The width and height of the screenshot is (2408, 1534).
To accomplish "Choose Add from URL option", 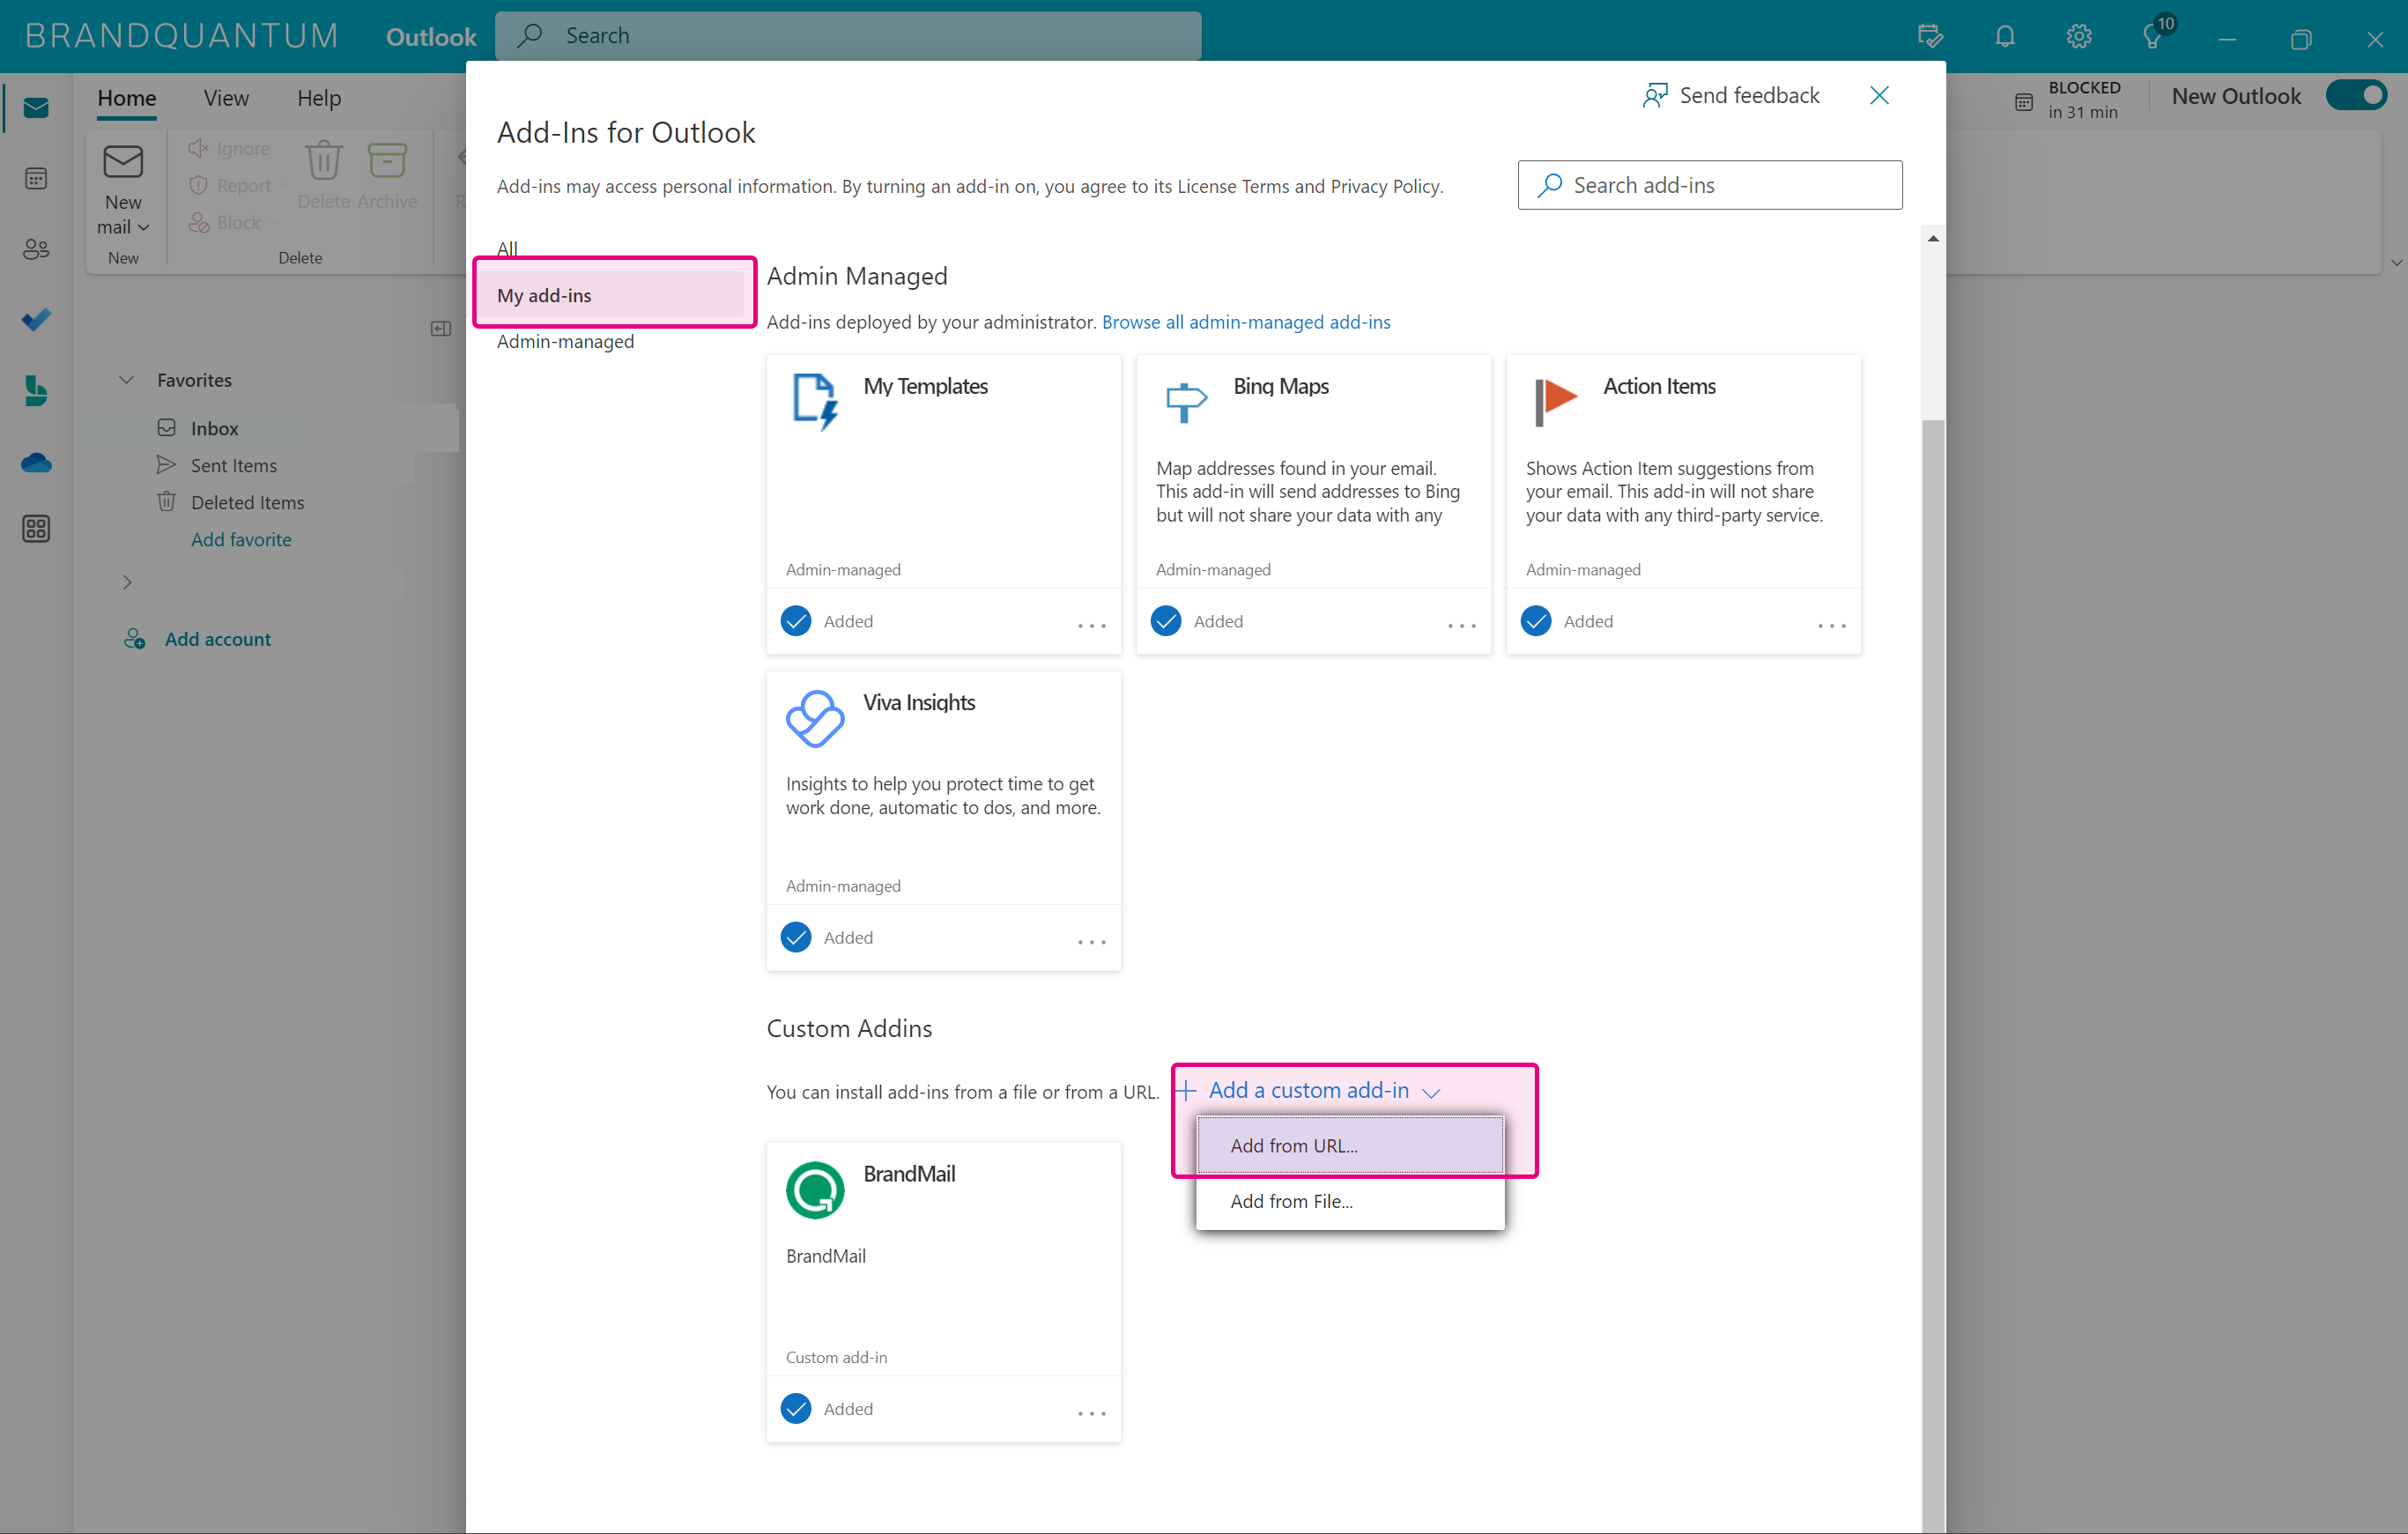I will click(1350, 1146).
